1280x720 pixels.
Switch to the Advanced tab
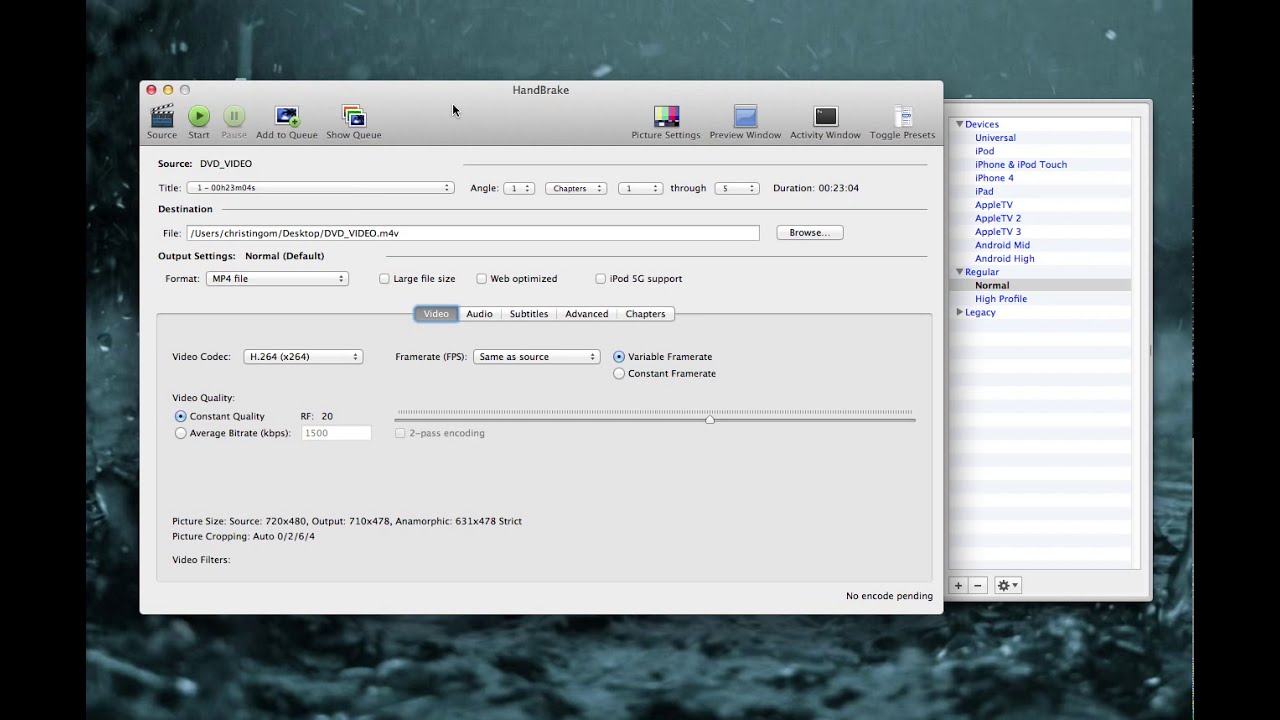(x=587, y=314)
